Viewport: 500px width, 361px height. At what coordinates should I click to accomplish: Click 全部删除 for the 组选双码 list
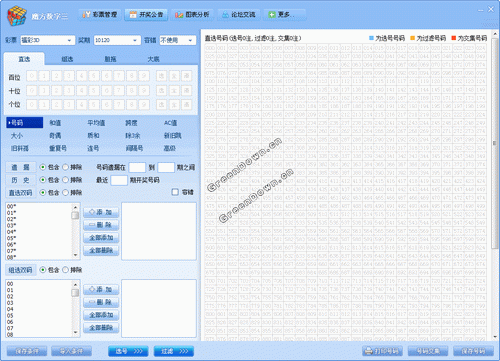pos(101,328)
